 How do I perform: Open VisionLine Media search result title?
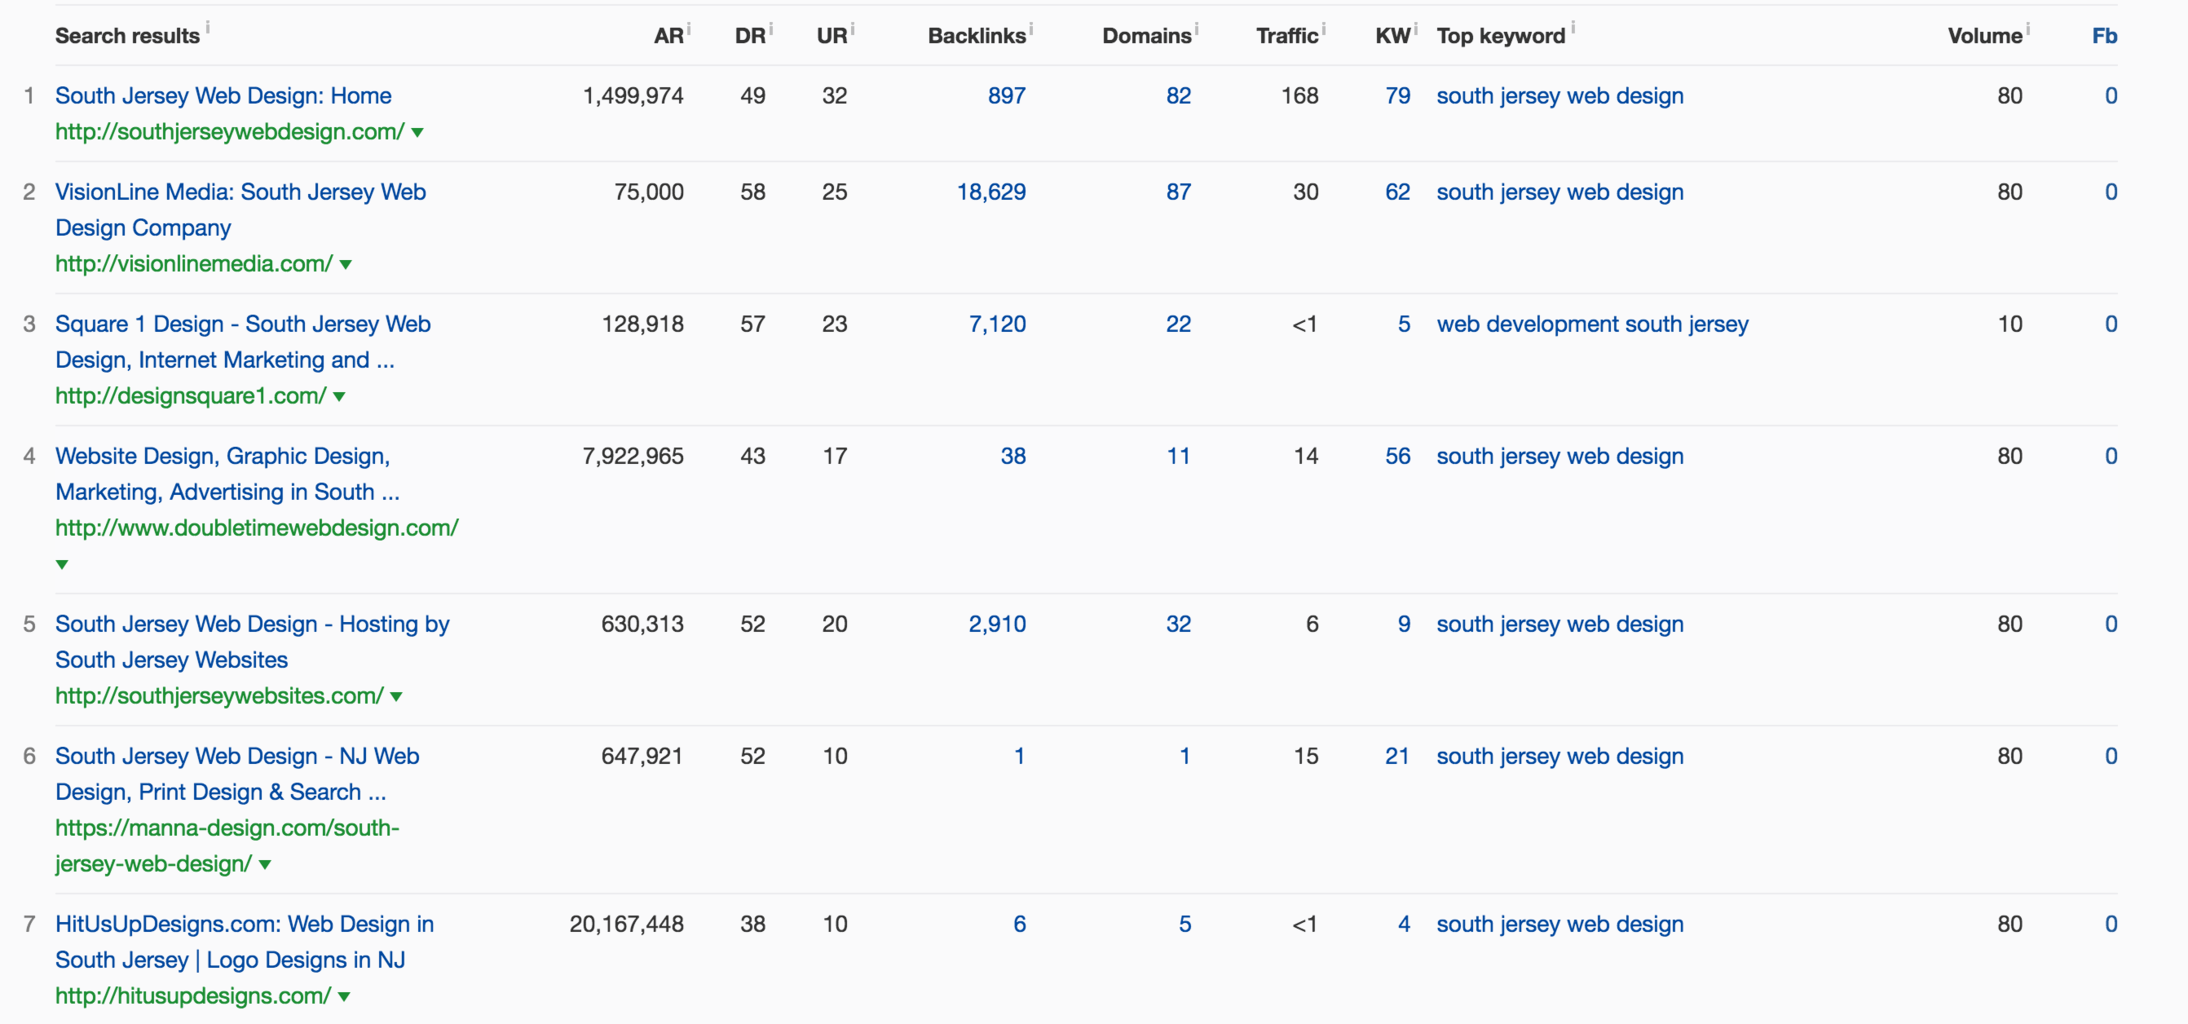tap(240, 192)
